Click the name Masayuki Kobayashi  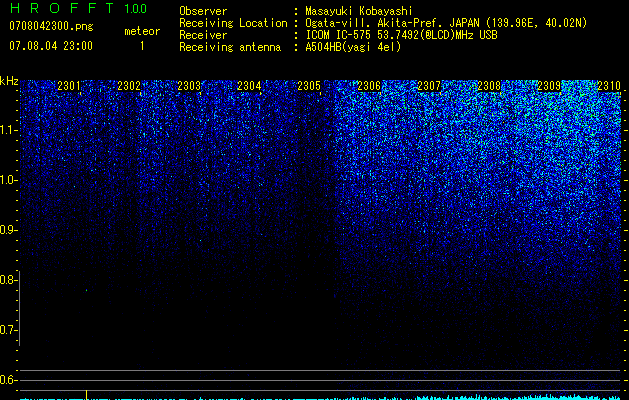pyautogui.click(x=359, y=11)
